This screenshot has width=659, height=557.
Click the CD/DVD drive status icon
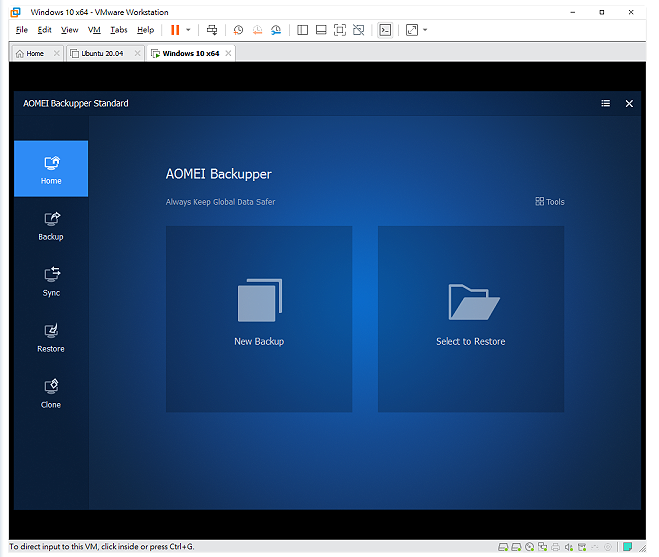(530, 547)
